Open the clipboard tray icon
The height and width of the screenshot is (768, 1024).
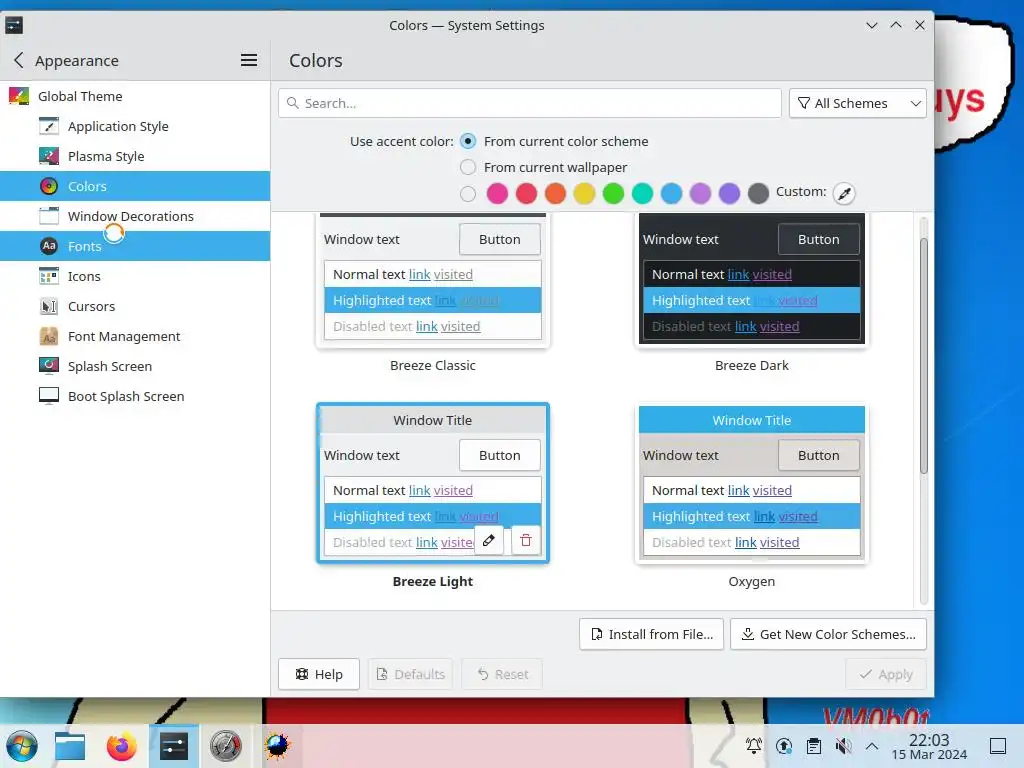click(814, 746)
